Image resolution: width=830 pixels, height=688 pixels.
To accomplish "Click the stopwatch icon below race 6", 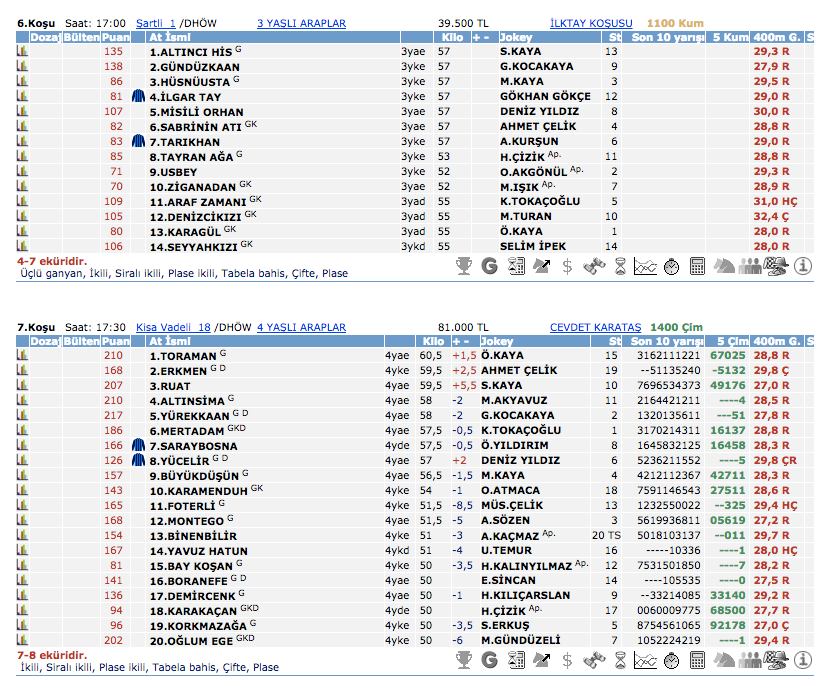I will (x=671, y=266).
